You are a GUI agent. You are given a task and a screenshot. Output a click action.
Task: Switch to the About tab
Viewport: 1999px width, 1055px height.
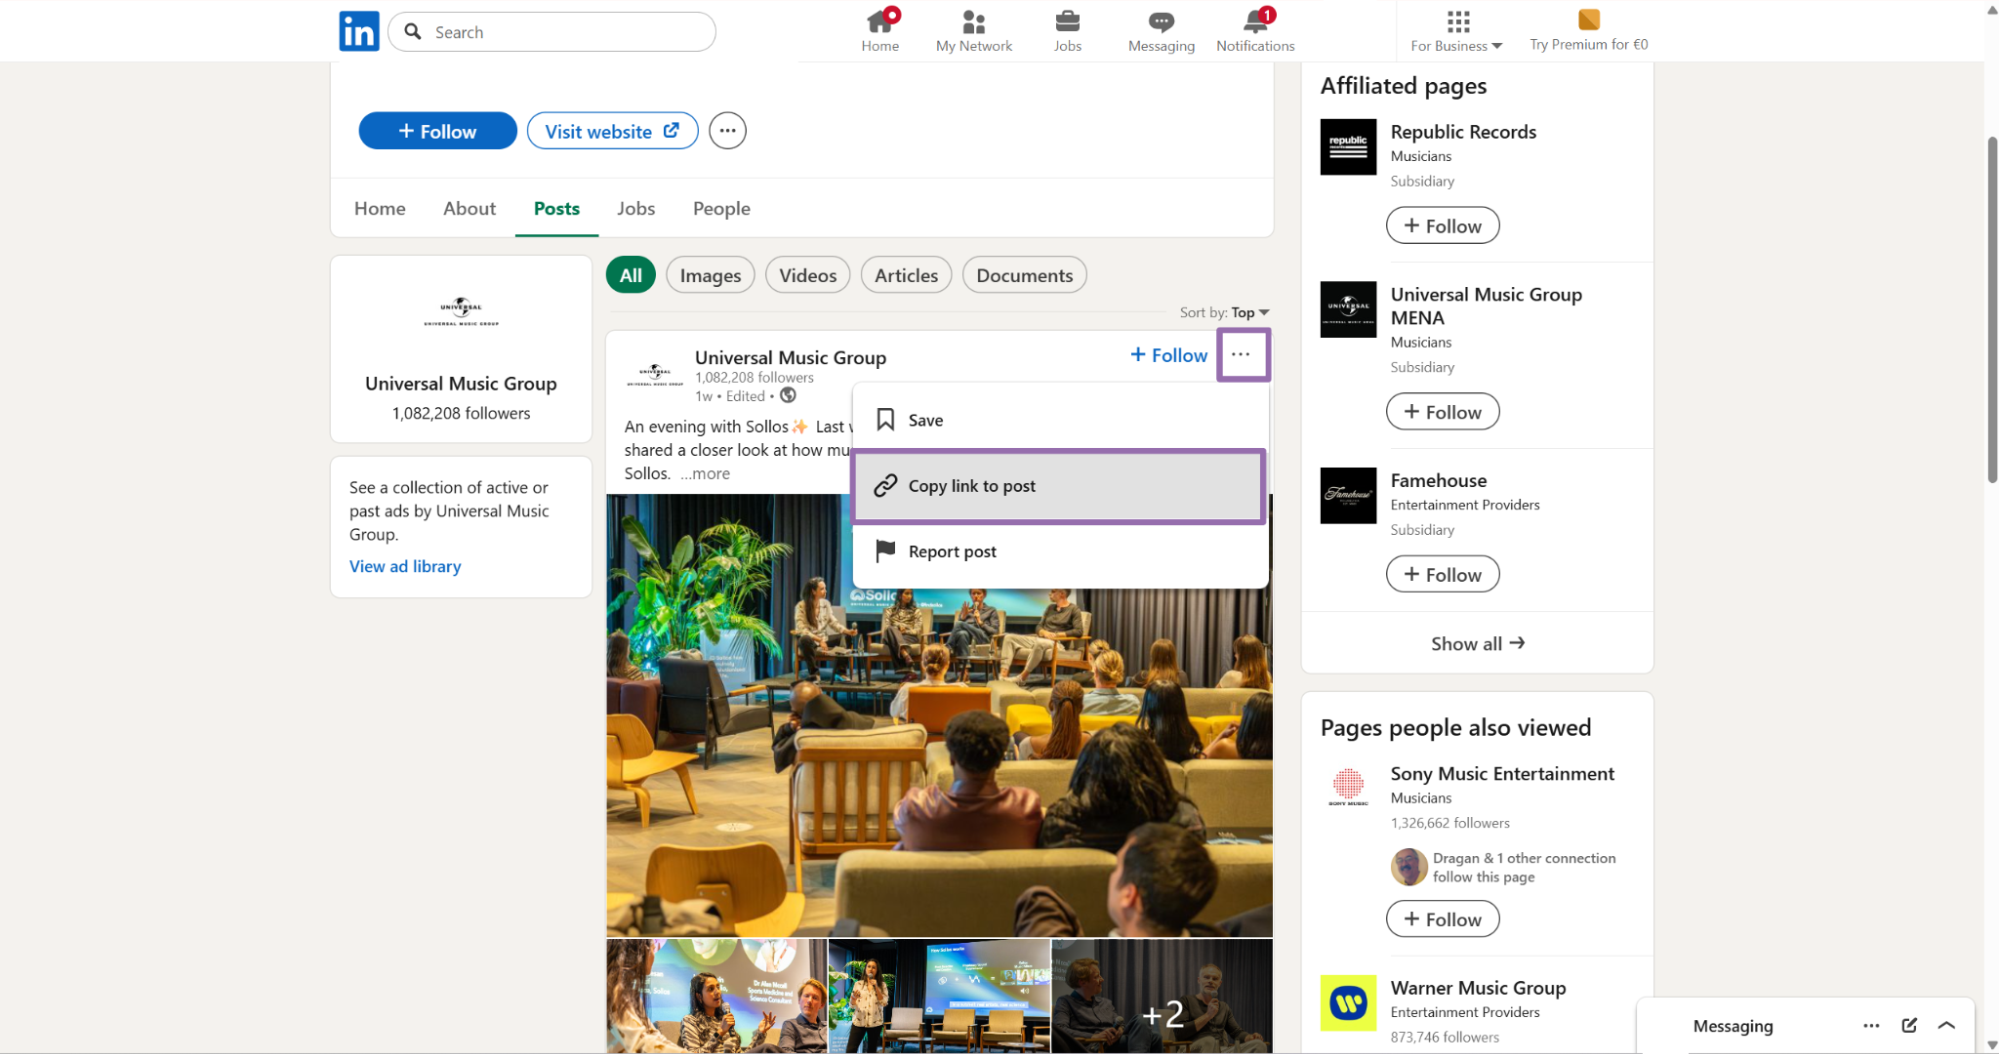click(469, 208)
